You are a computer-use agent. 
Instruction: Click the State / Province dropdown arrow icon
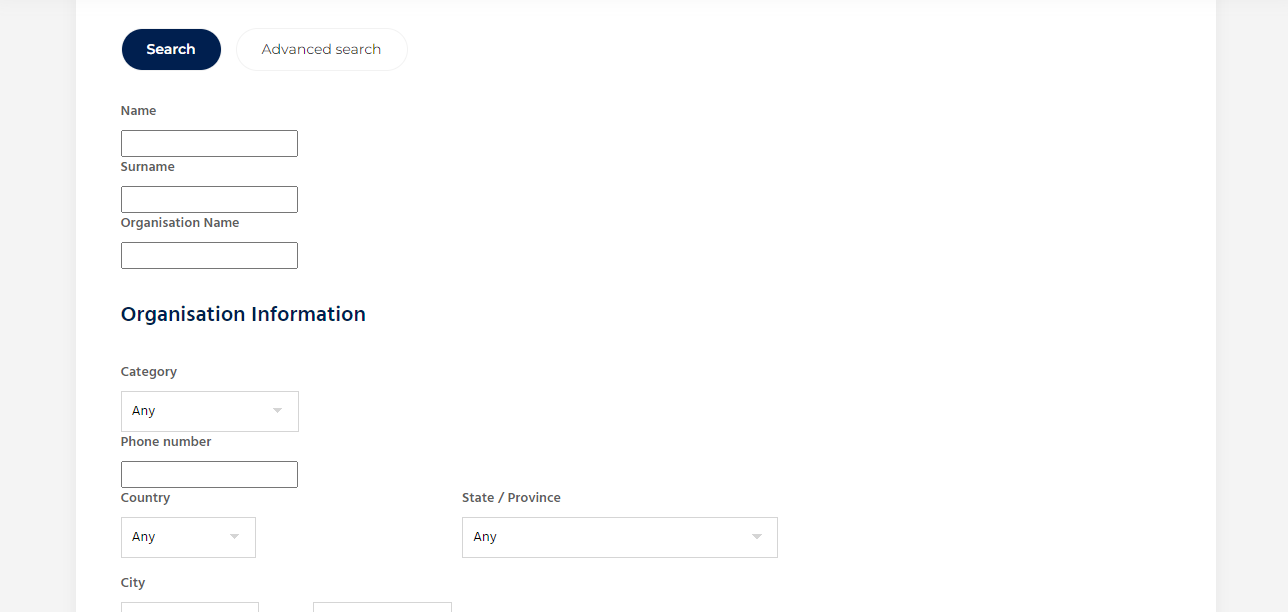click(x=756, y=537)
